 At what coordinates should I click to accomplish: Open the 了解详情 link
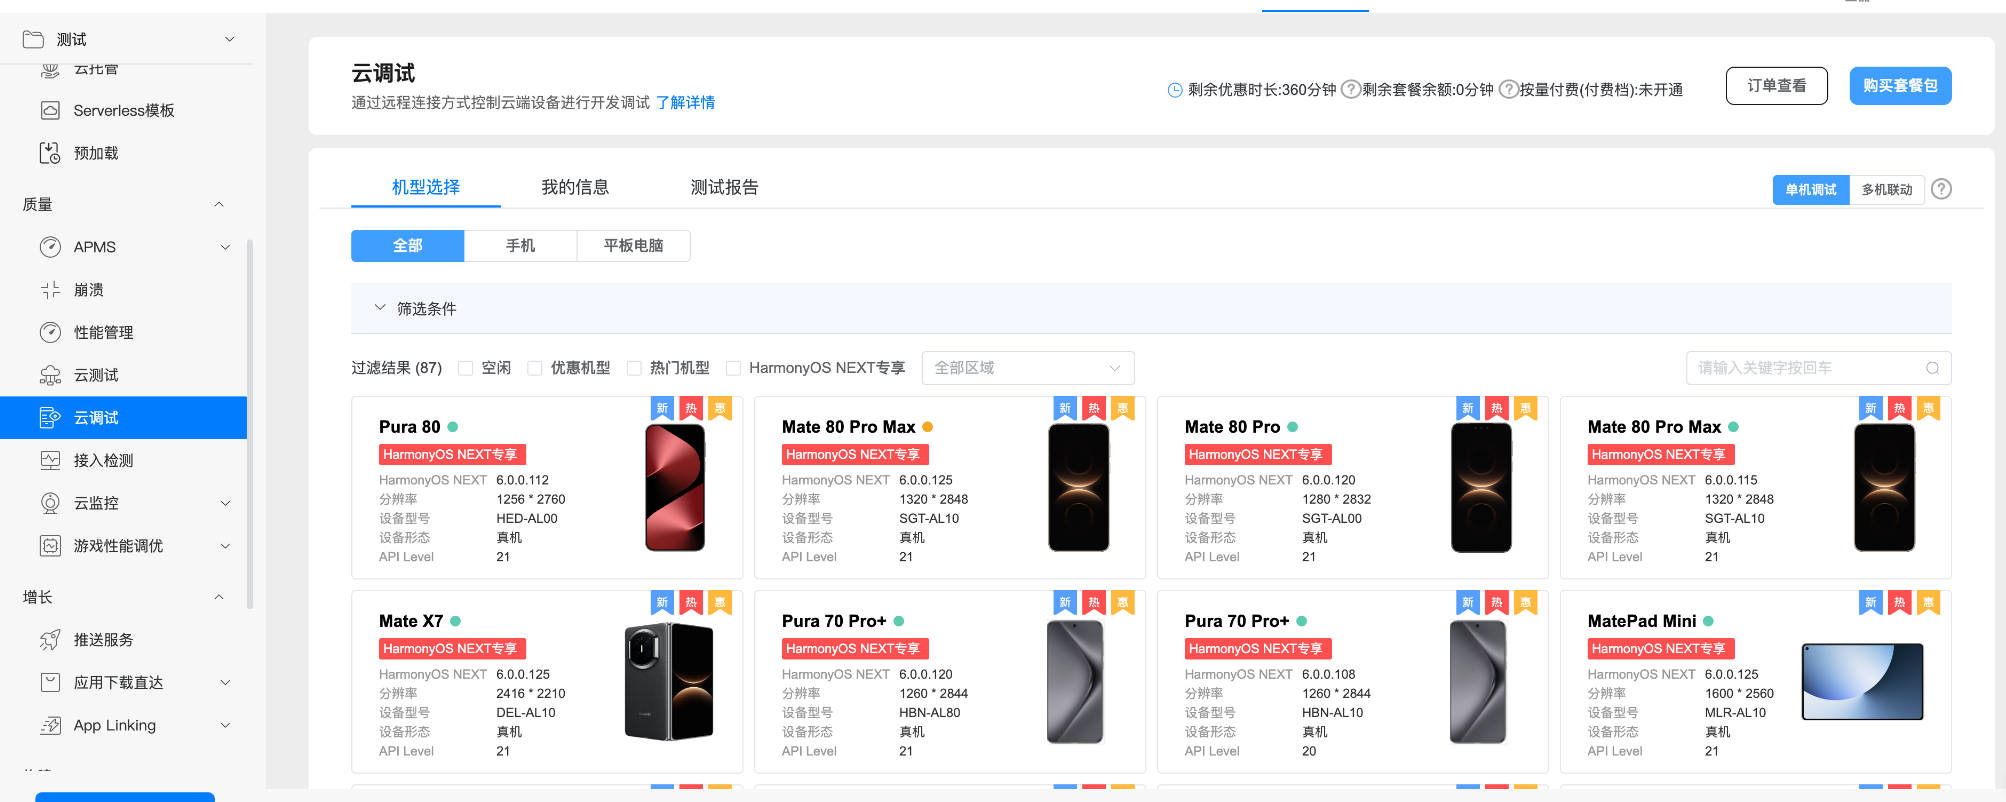tap(685, 103)
